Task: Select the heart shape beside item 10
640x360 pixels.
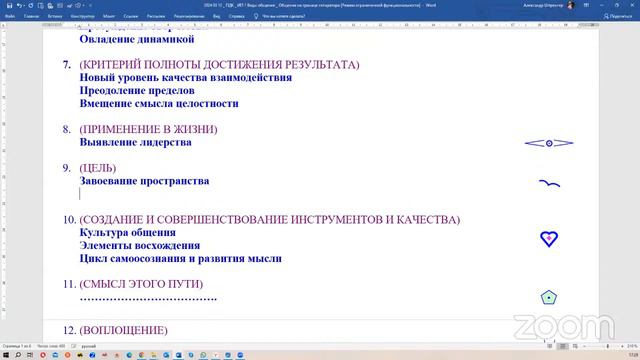Action: click(549, 239)
